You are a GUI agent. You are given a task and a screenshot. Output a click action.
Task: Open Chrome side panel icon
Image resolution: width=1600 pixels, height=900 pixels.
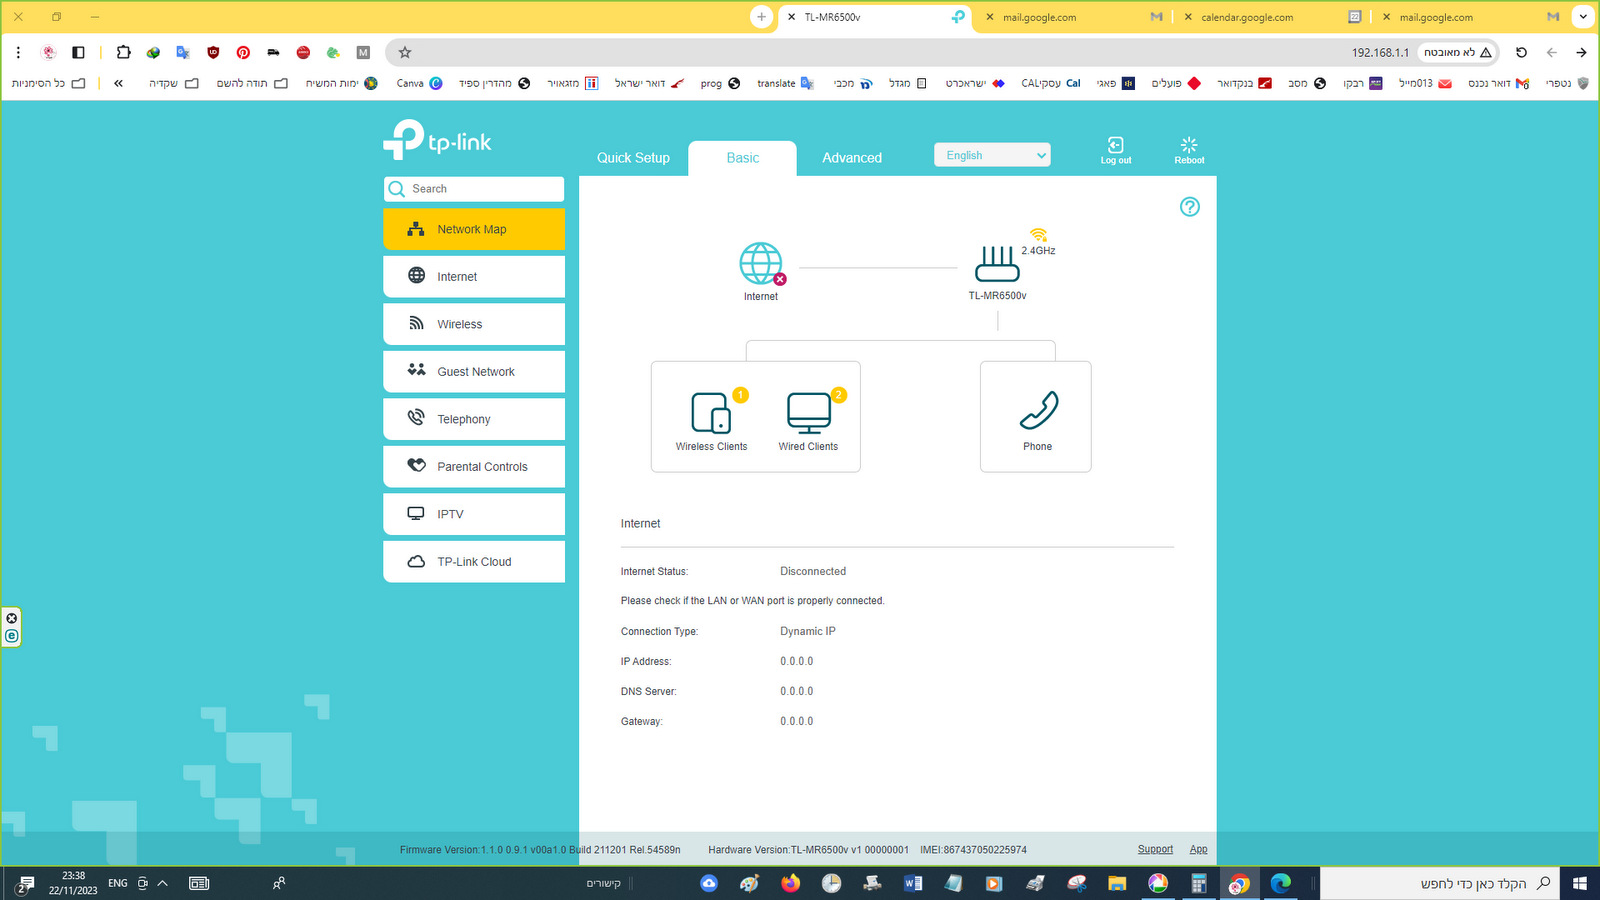pyautogui.click(x=78, y=53)
